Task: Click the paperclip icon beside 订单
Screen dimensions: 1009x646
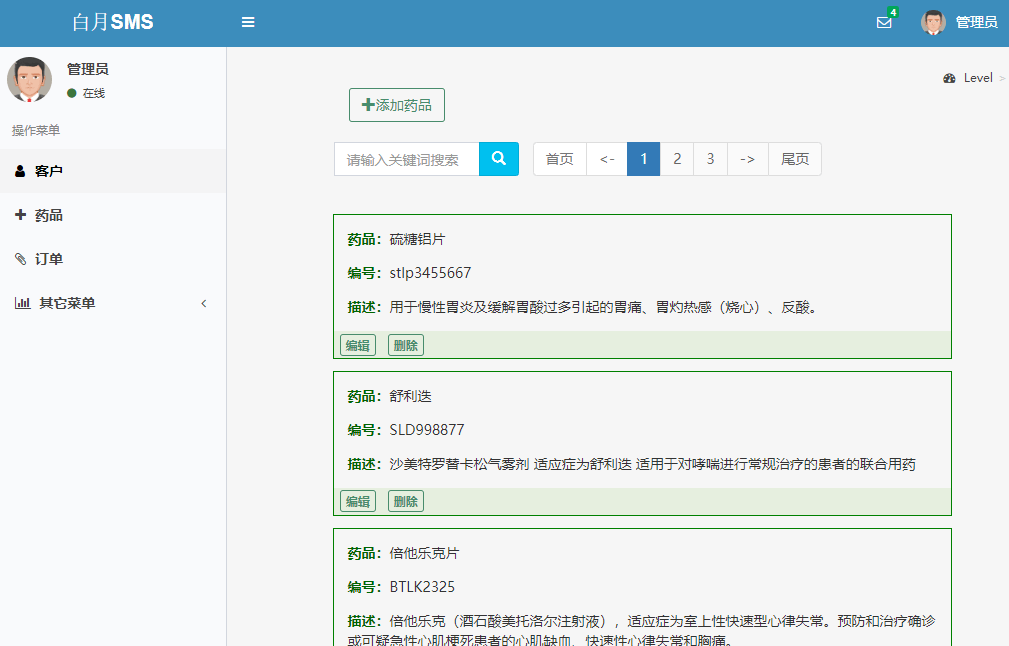Action: (x=21, y=259)
